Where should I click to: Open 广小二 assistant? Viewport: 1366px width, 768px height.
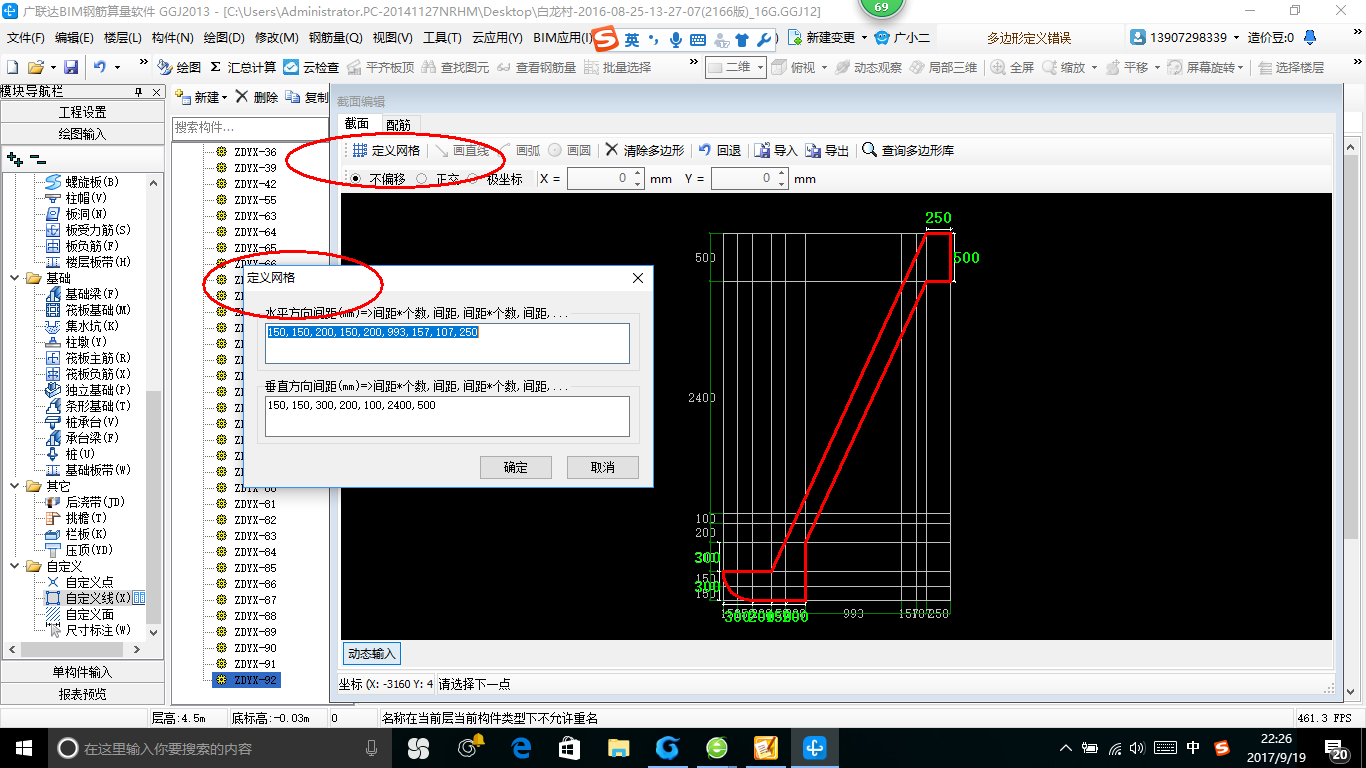(901, 38)
